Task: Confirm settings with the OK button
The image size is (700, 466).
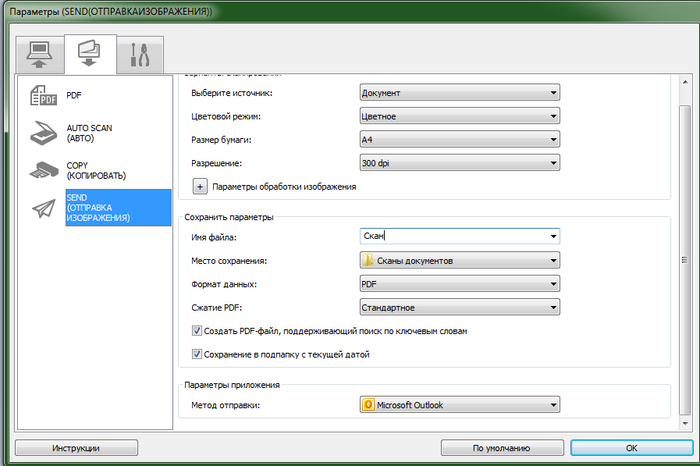Action: [630, 448]
